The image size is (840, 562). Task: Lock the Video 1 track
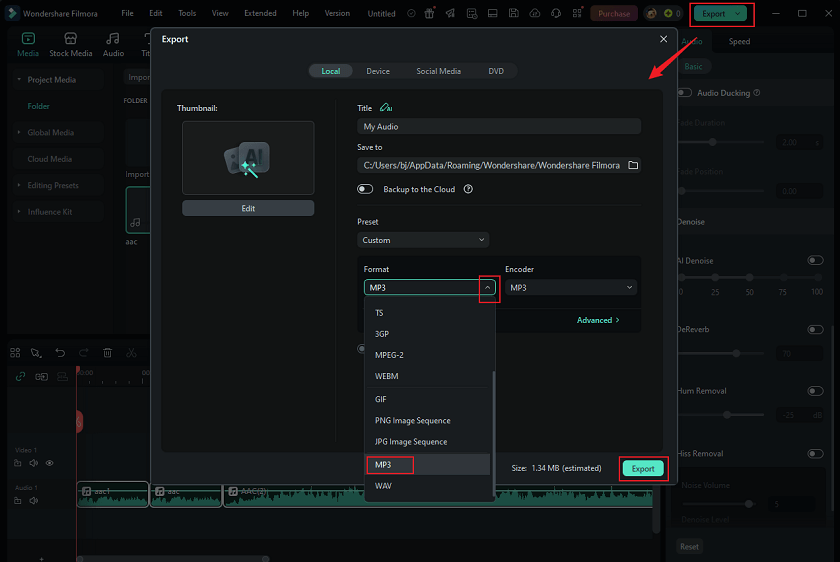pyautogui.click(x=18, y=463)
